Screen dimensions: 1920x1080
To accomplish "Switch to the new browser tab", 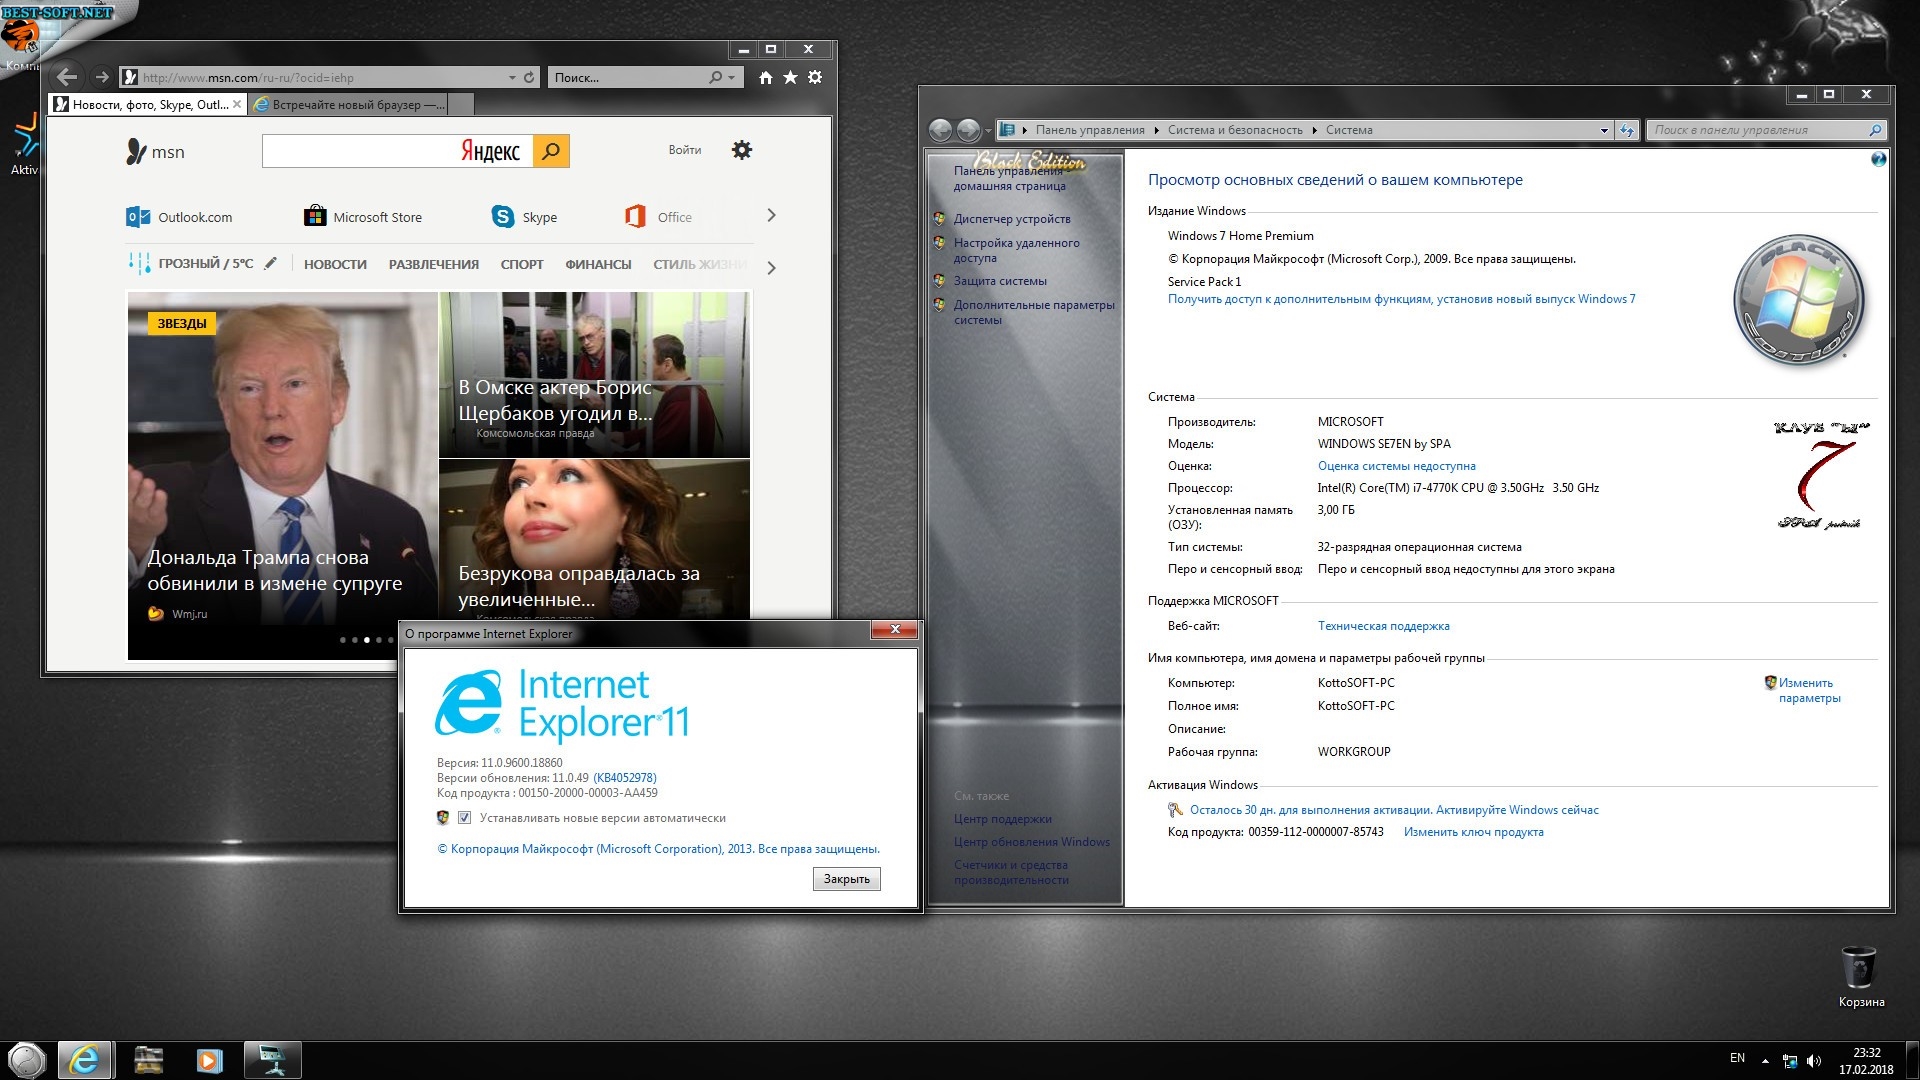I will pyautogui.click(x=347, y=104).
